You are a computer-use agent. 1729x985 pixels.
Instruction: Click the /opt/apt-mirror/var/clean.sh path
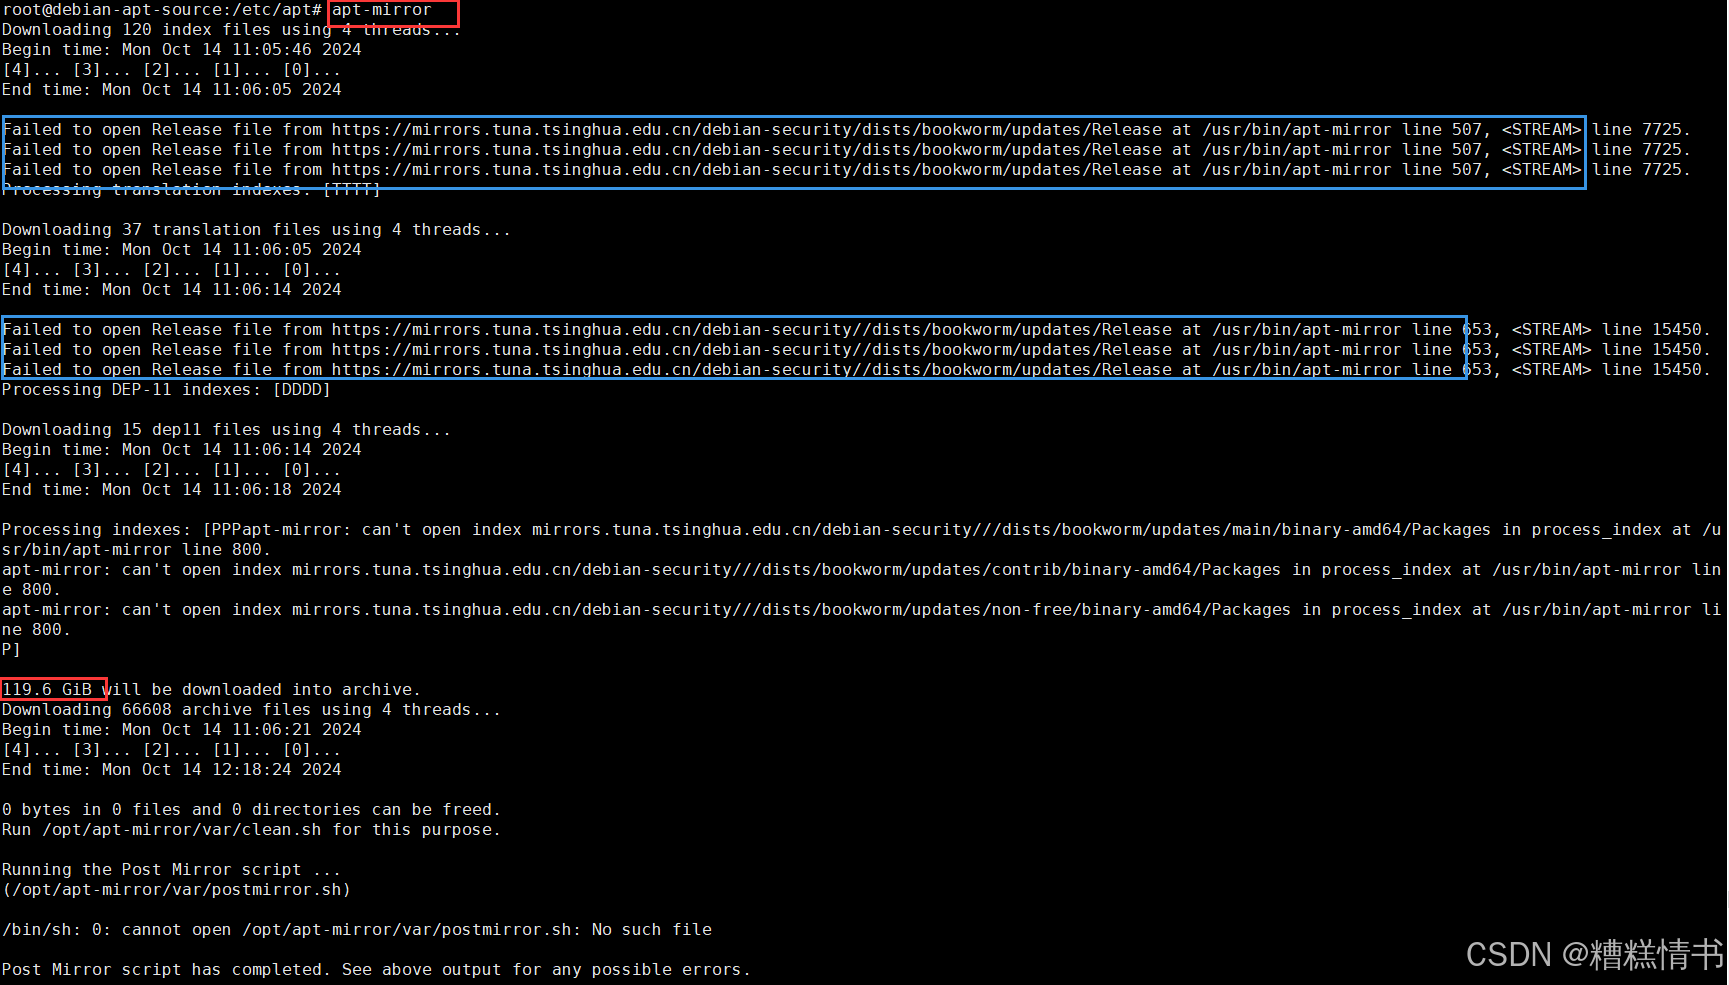180,829
